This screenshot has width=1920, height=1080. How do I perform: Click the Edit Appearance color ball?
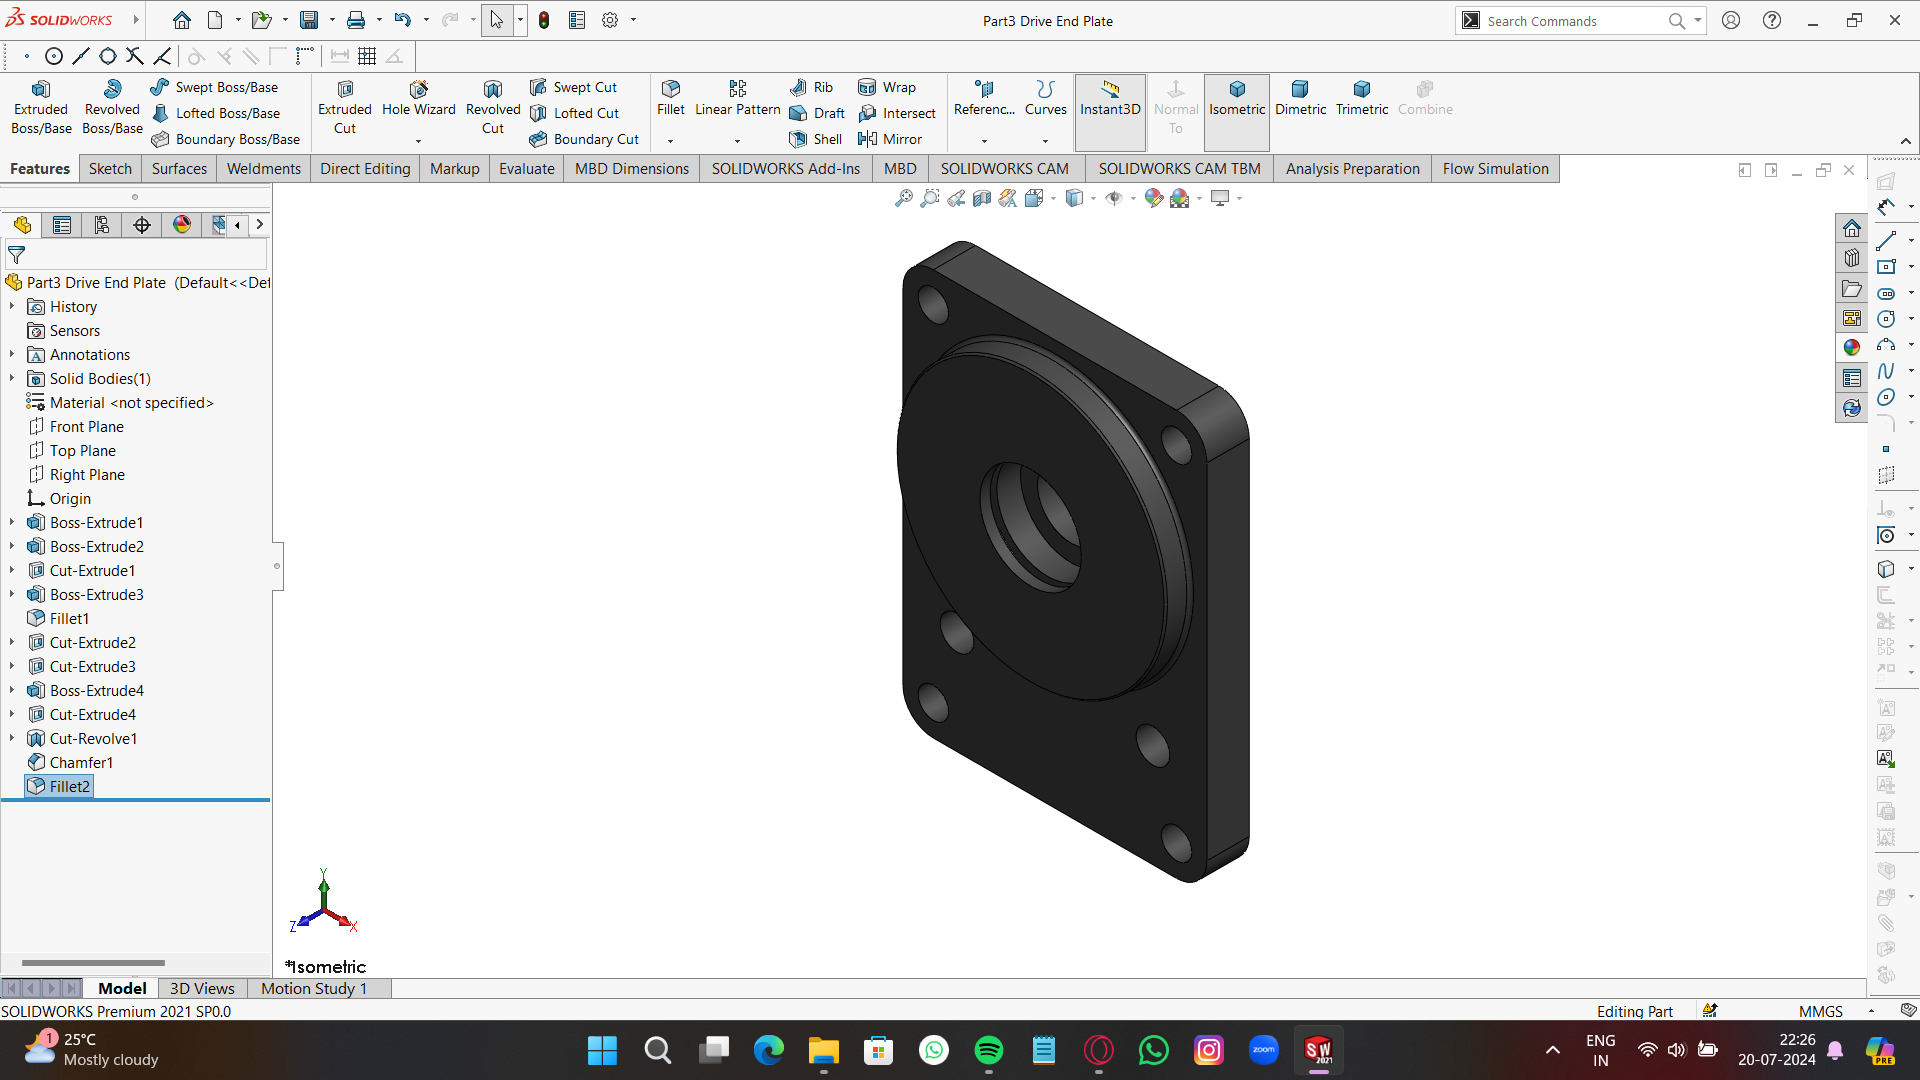(1153, 198)
